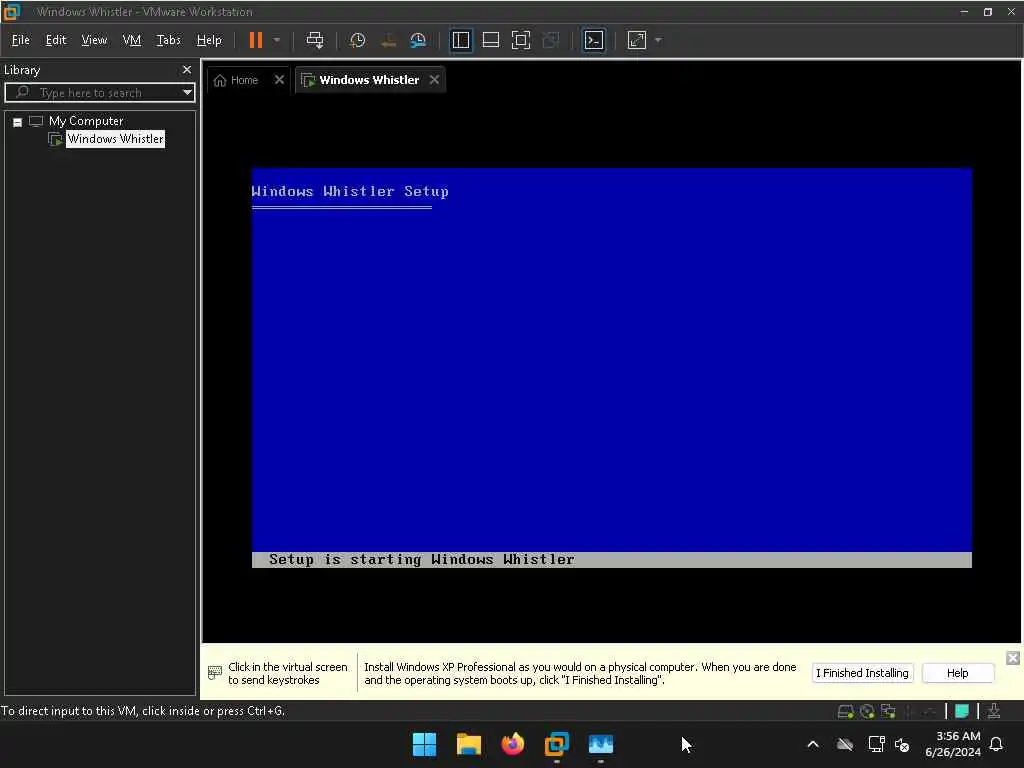Image resolution: width=1024 pixels, height=768 pixels.
Task: Click the stretch guest display icon
Action: point(637,40)
